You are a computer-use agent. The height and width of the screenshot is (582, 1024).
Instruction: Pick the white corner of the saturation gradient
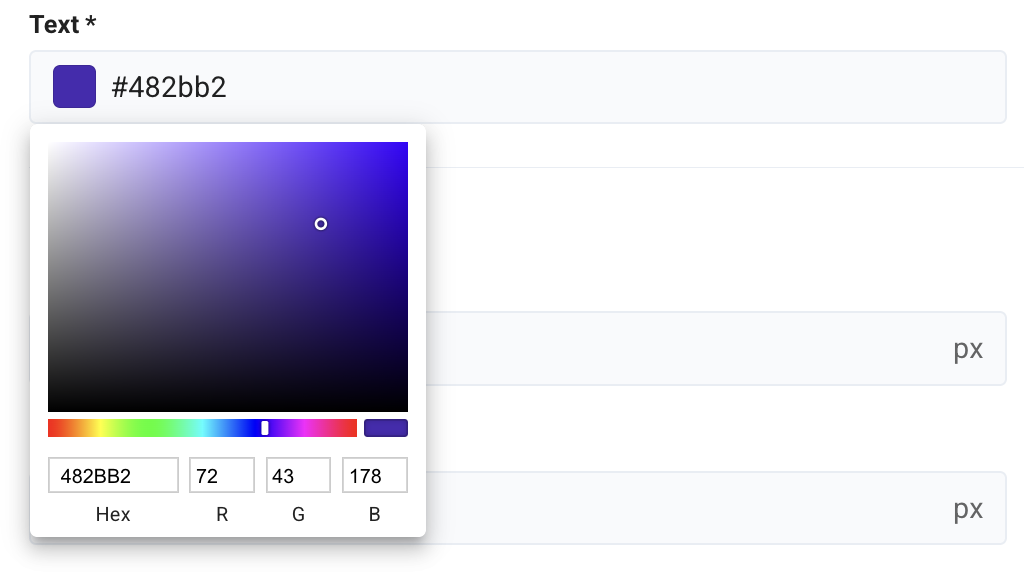pos(50,144)
